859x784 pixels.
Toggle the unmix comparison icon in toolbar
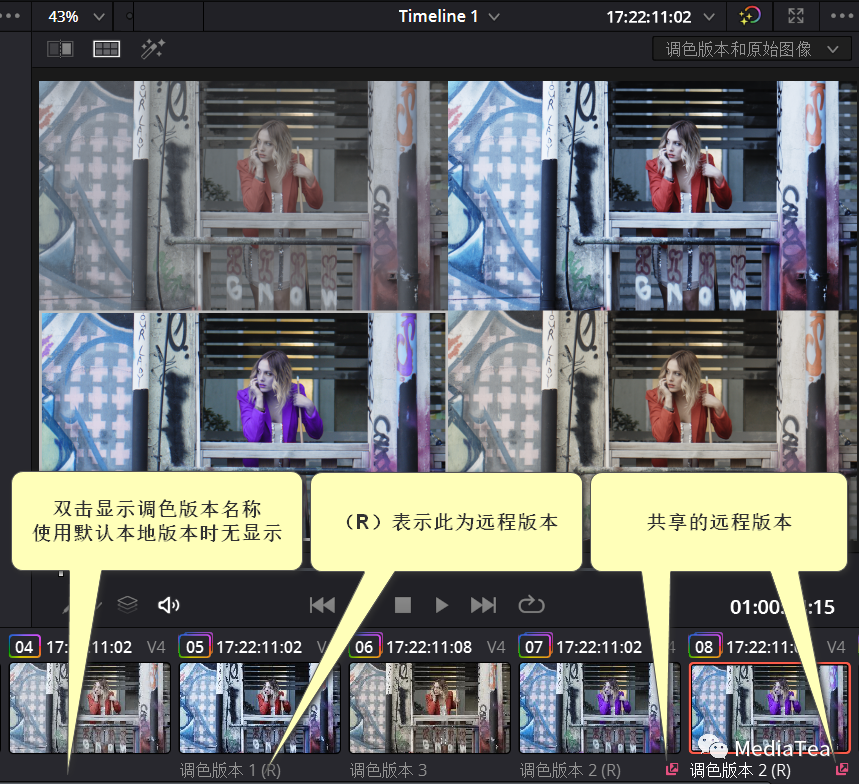click(x=61, y=48)
